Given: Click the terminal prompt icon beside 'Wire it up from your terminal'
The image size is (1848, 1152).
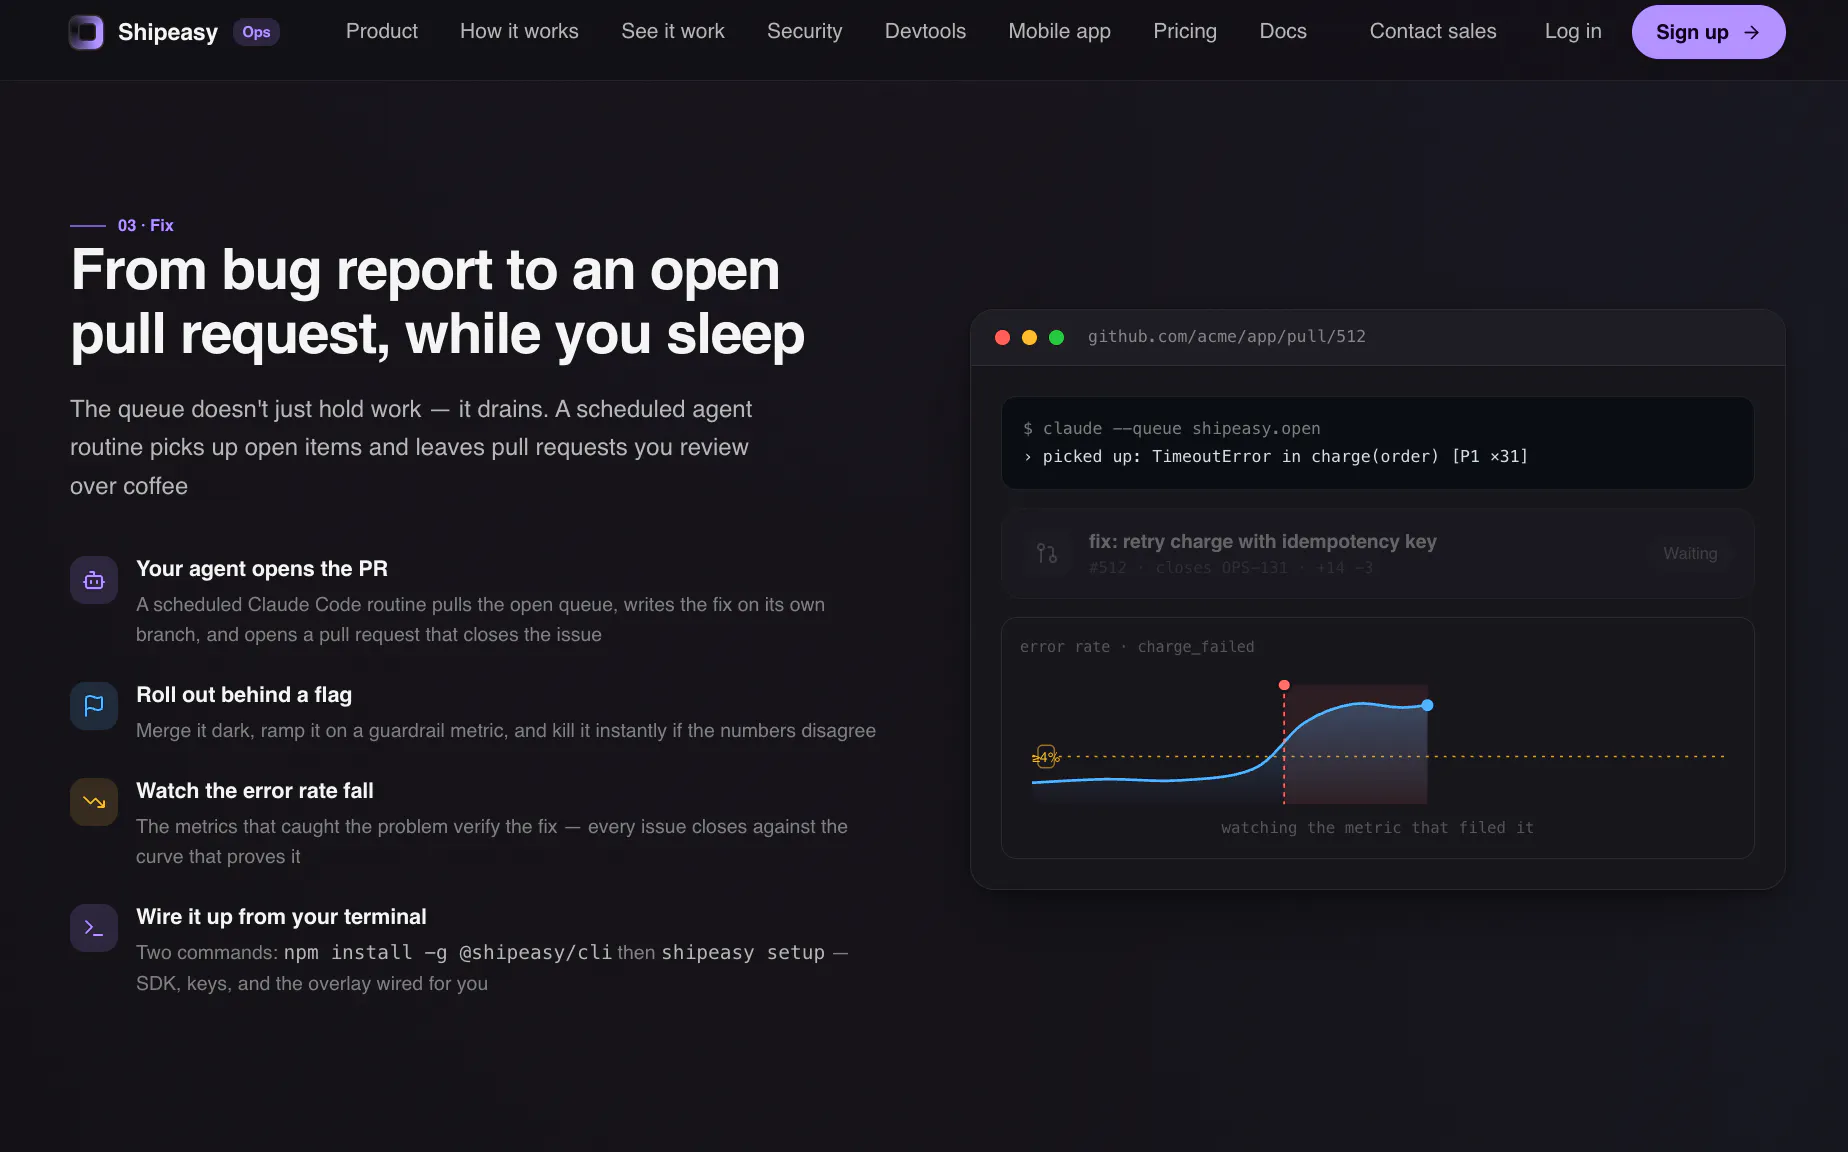Looking at the screenshot, I should tap(94, 928).
